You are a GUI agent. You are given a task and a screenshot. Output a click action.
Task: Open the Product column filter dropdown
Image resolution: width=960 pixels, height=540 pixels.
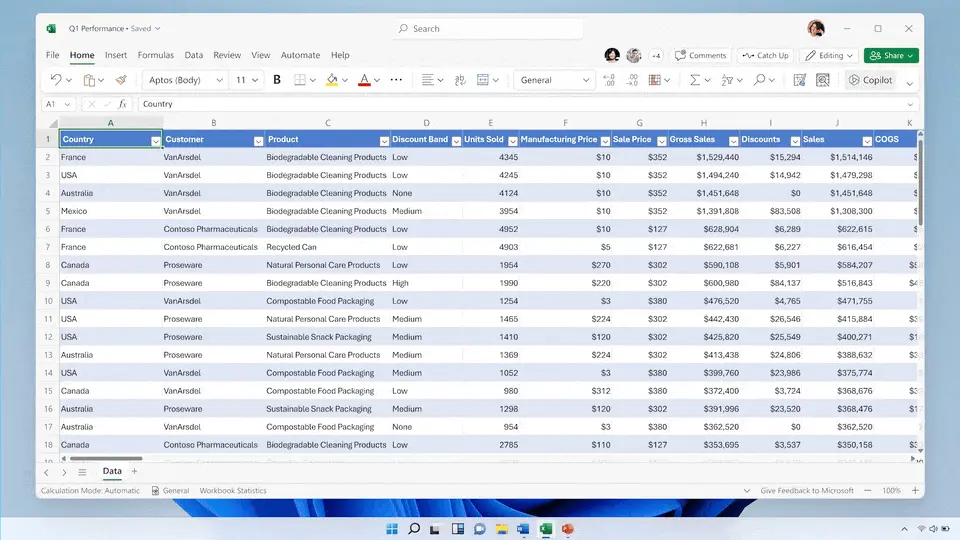[x=384, y=141]
